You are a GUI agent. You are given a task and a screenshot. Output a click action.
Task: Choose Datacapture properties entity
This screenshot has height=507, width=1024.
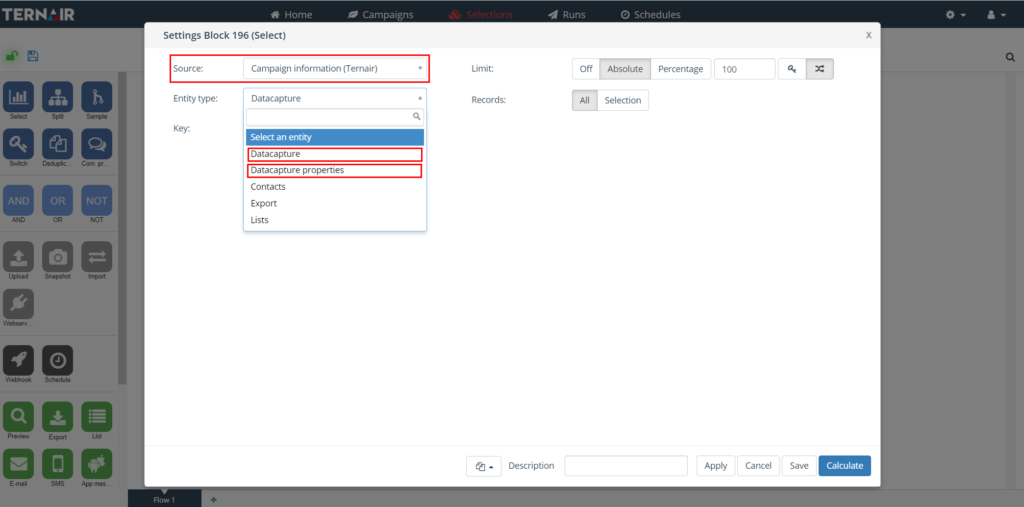(335, 171)
